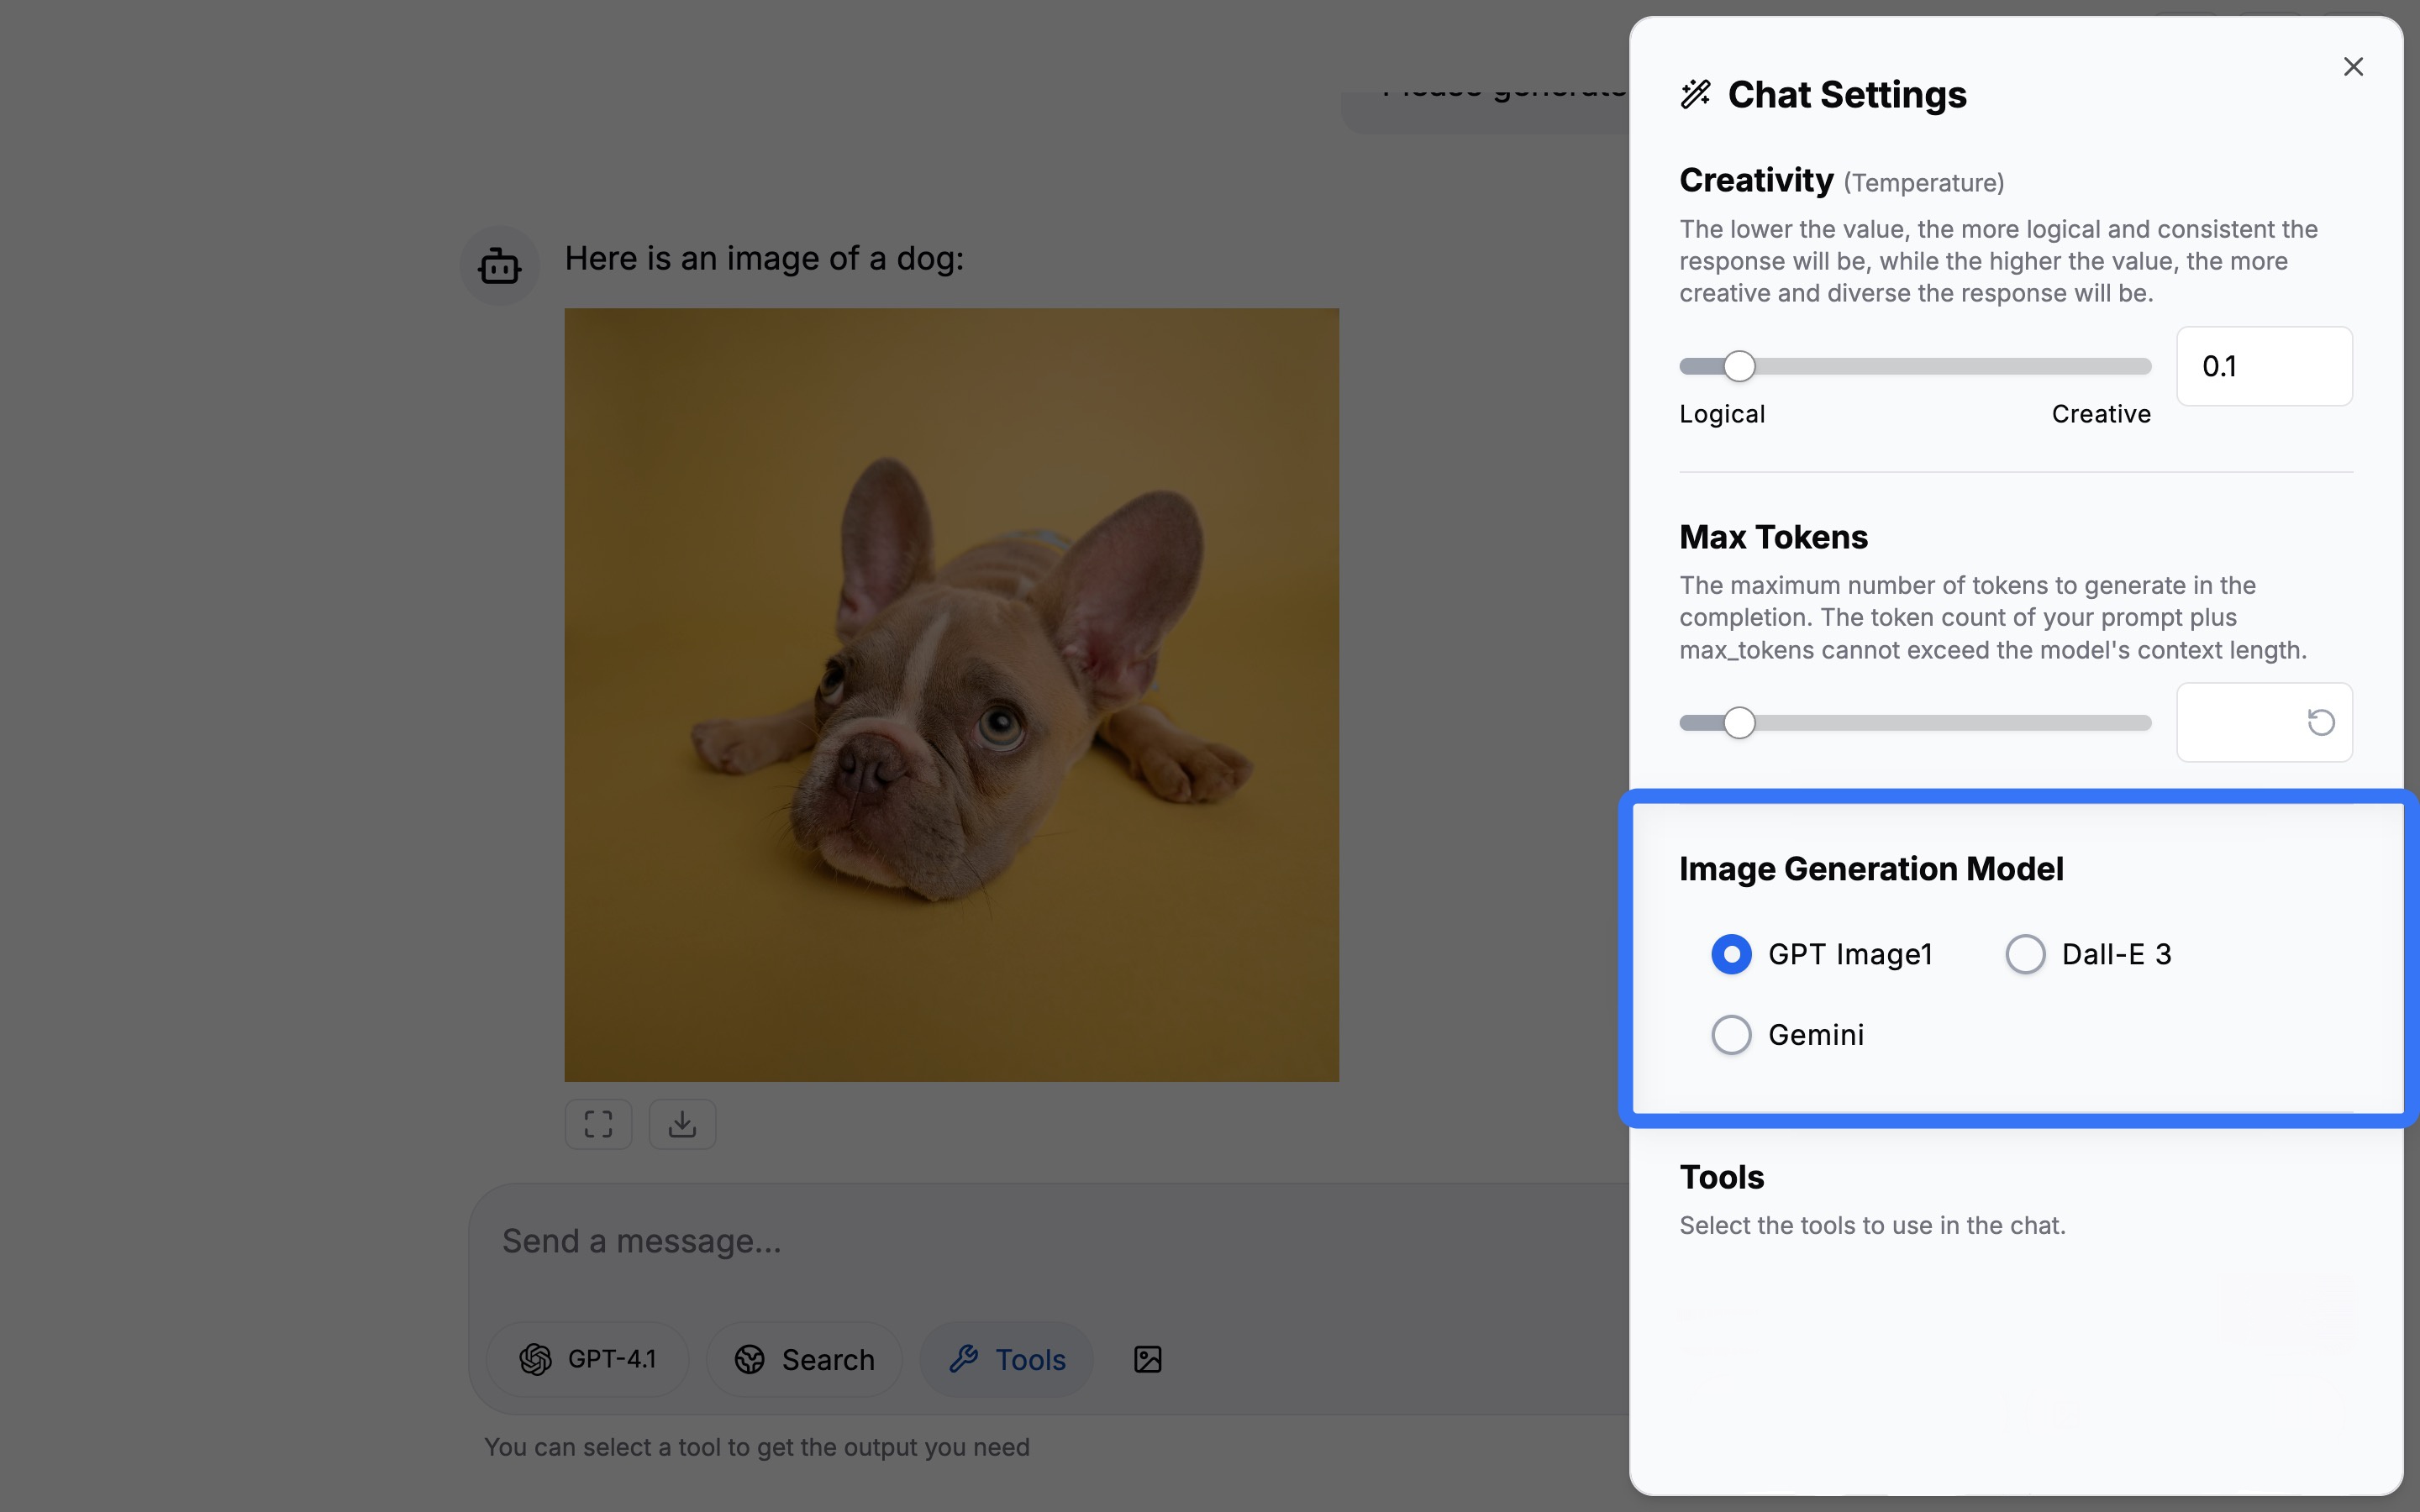Click the 'Creative' slider label
The width and height of the screenshot is (2420, 1512).
2101,414
